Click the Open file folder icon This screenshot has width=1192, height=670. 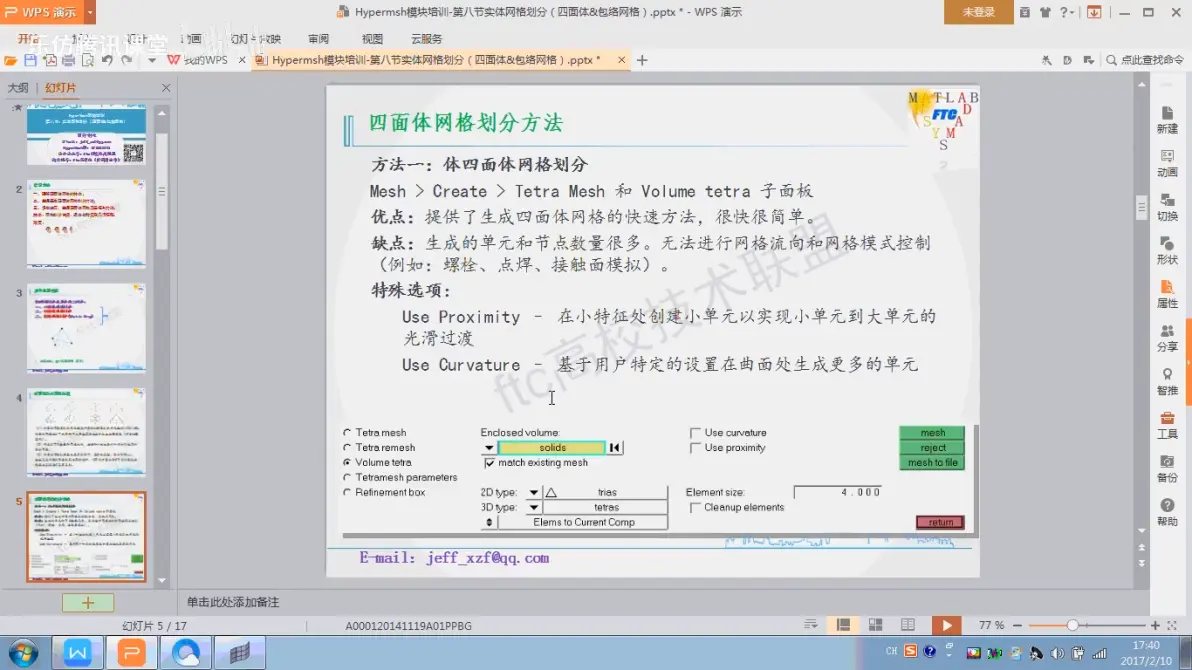click(11, 60)
